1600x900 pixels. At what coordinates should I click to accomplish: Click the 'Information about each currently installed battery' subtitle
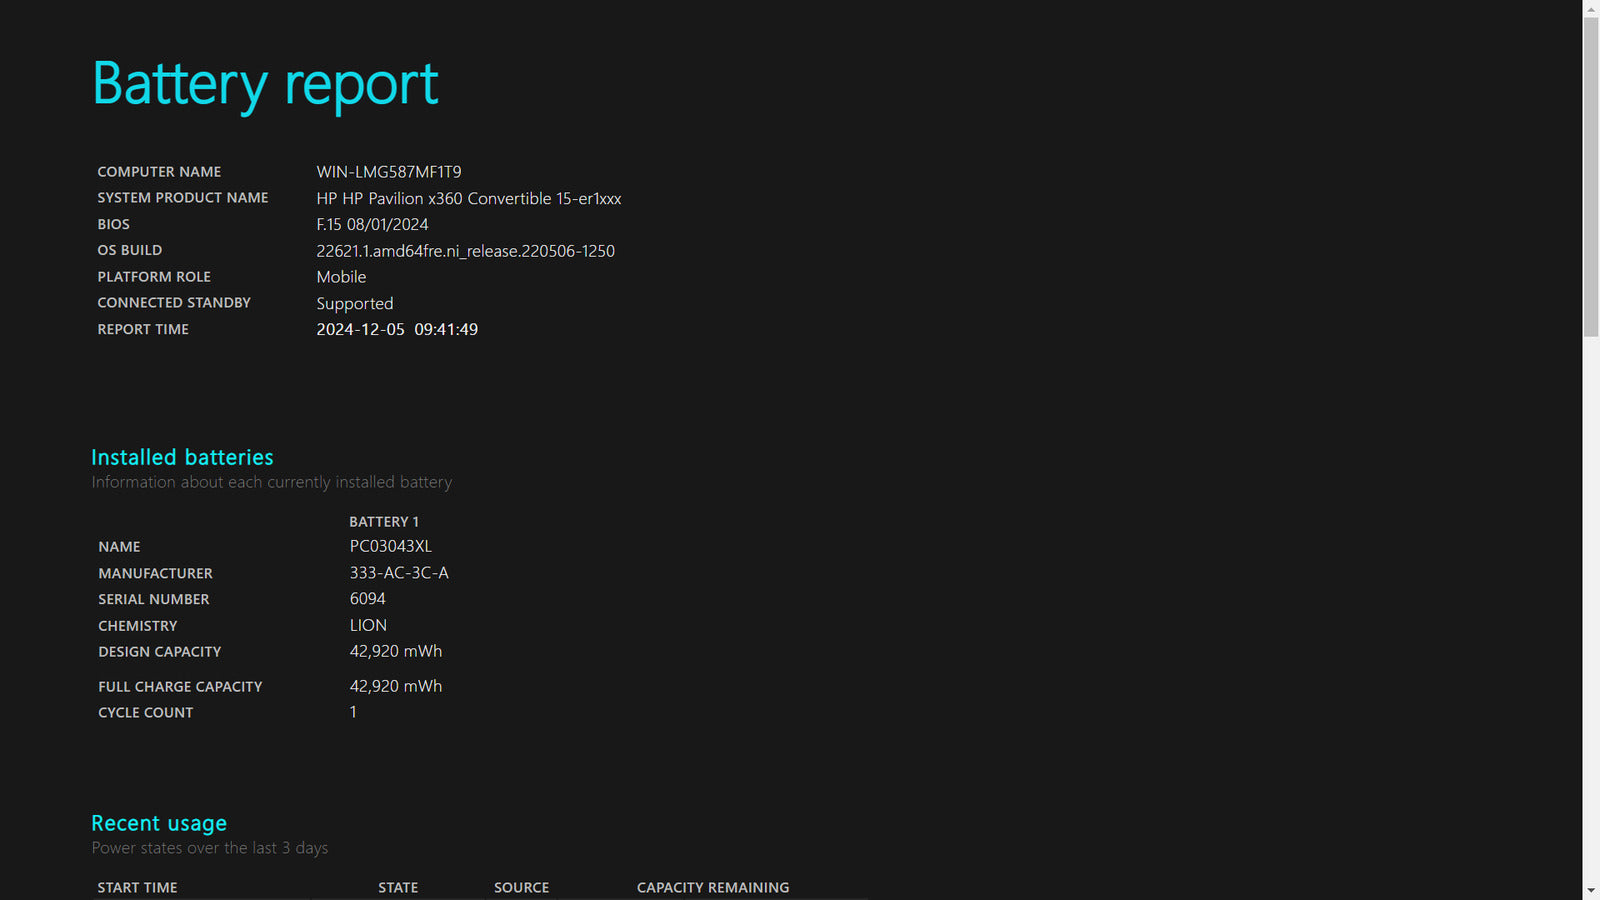272,482
